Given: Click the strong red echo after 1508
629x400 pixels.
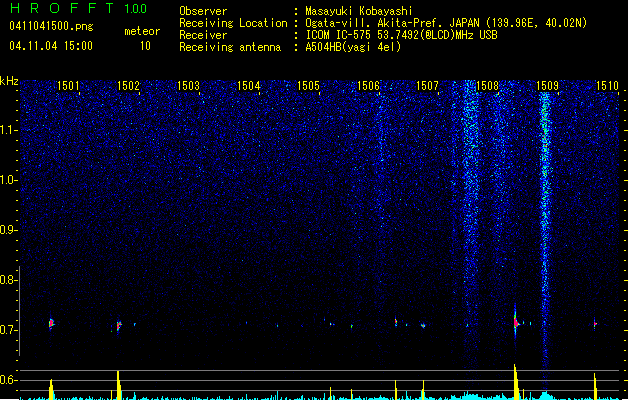Looking at the screenshot, I should coord(516,322).
